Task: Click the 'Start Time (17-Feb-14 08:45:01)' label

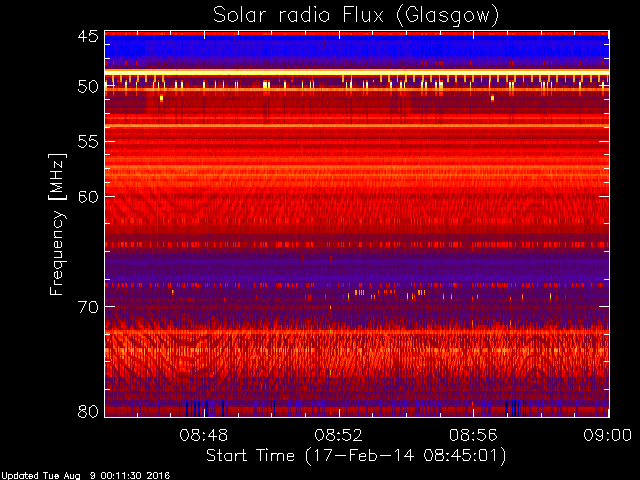Action: click(x=356, y=456)
